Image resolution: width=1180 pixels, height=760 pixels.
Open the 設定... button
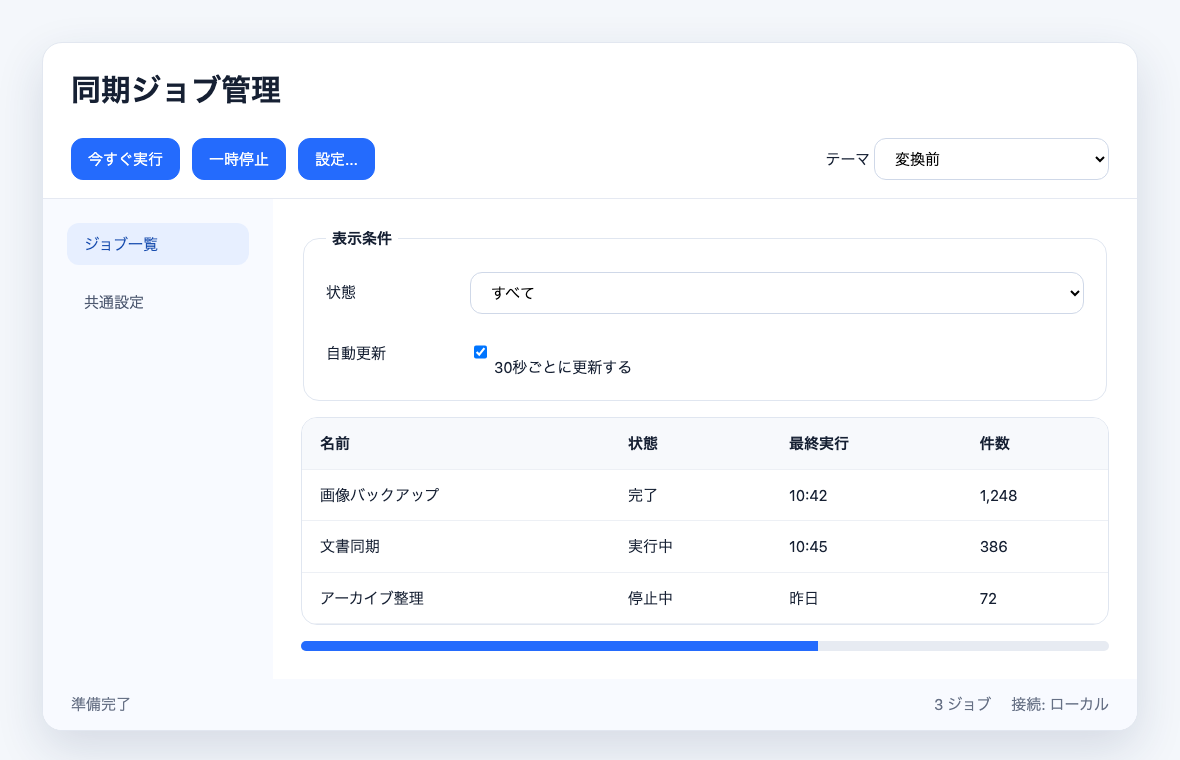coord(336,159)
